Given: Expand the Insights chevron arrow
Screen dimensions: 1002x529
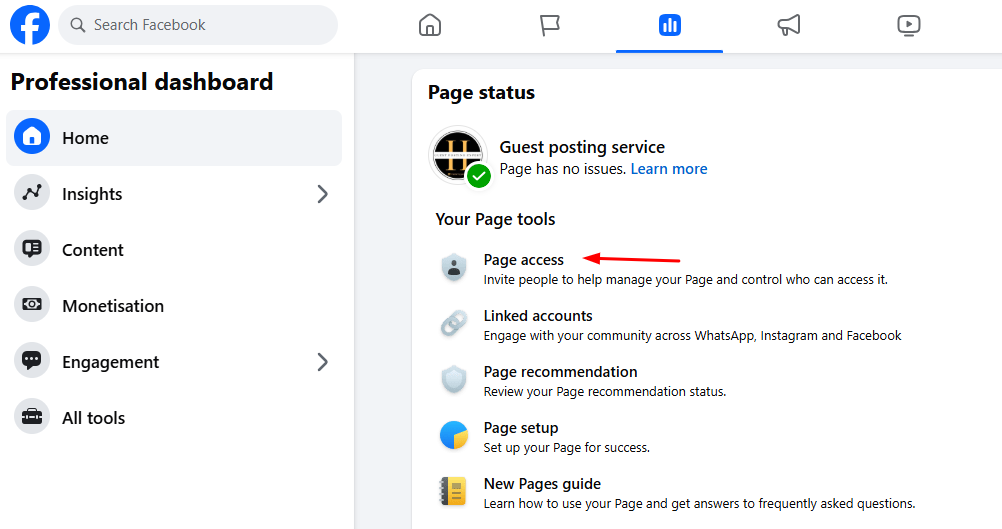Looking at the screenshot, I should 322,194.
